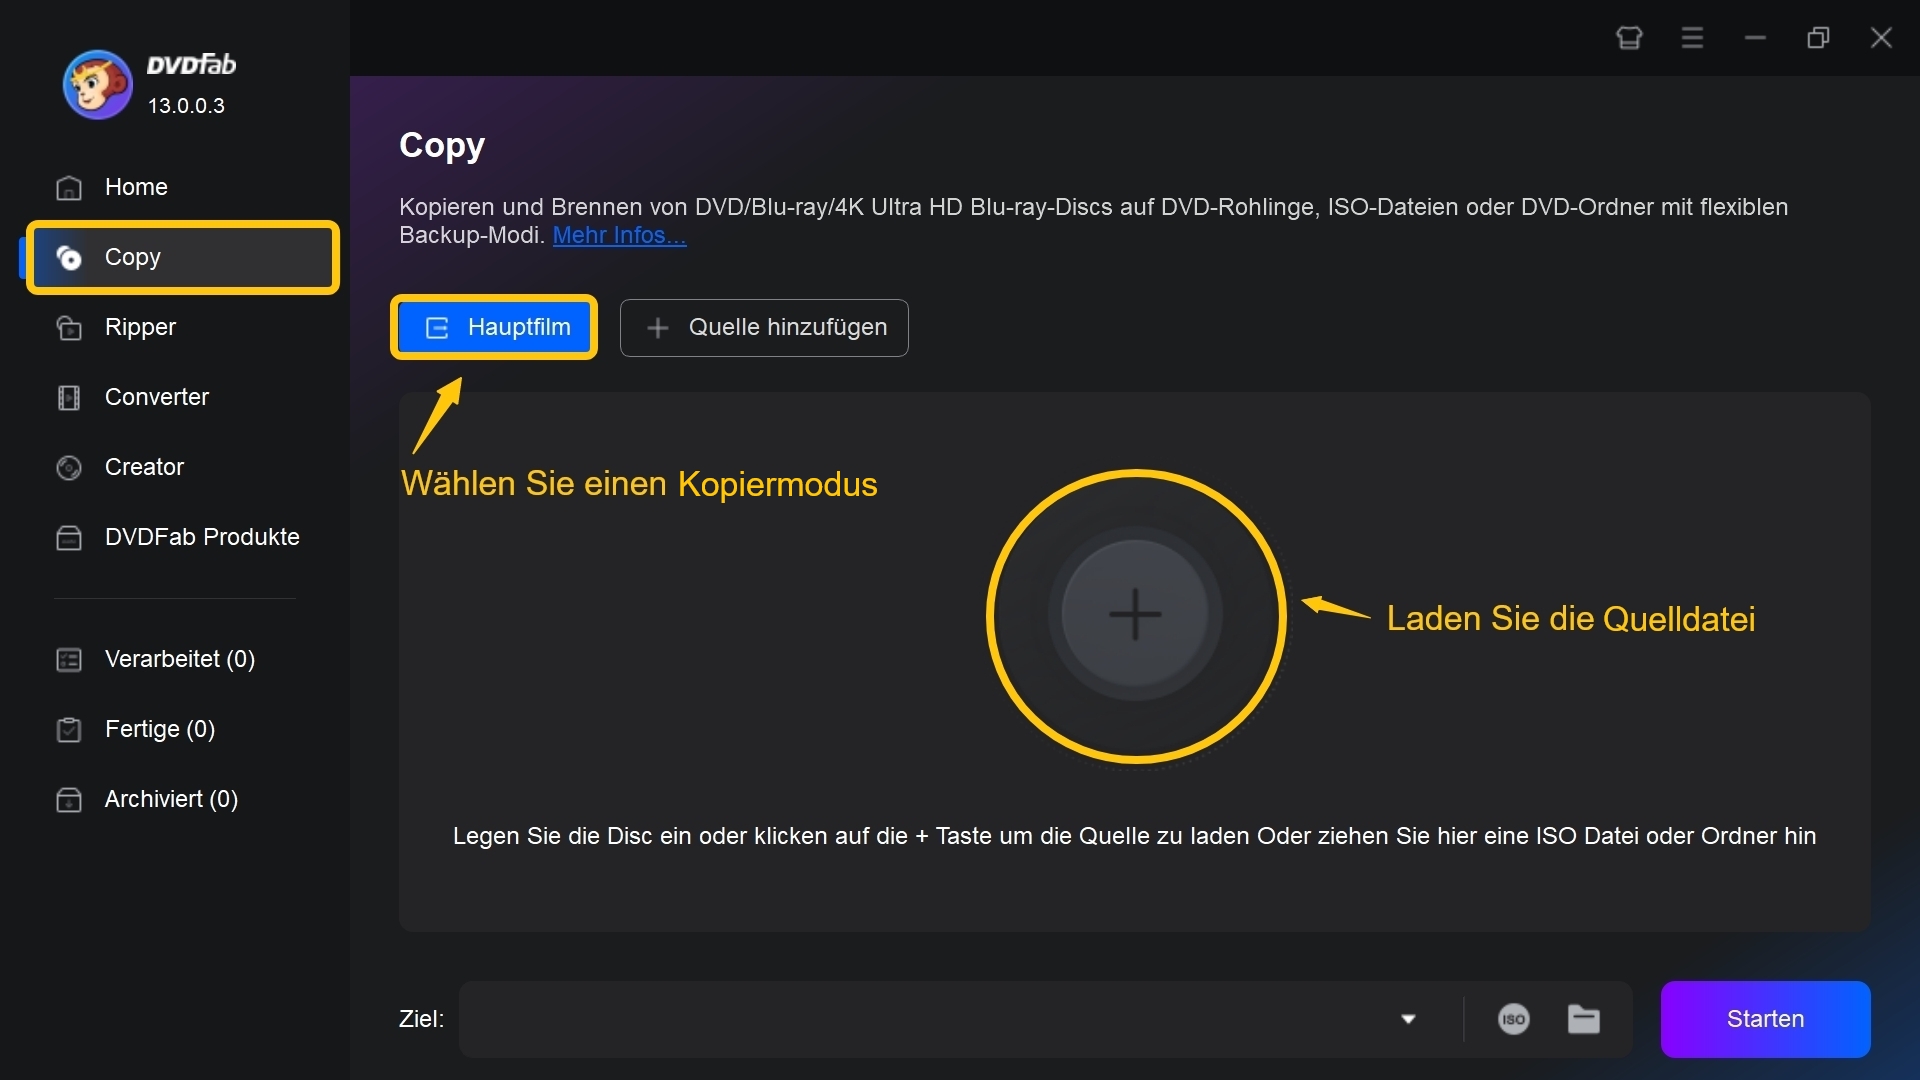The image size is (1920, 1080).
Task: Click the ISO output format icon
Action: 1513,1015
